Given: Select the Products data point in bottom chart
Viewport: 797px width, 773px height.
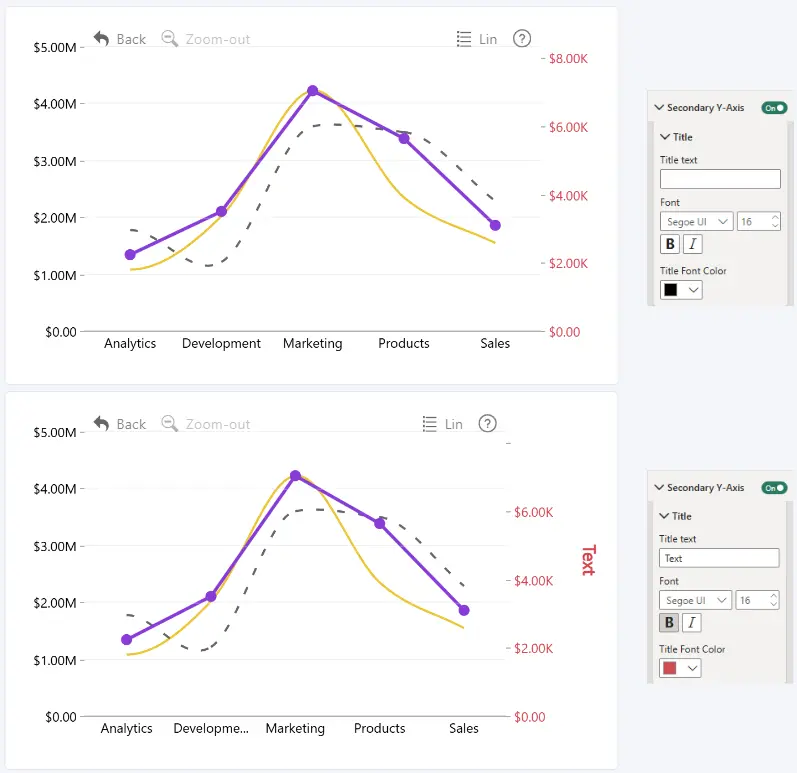Looking at the screenshot, I should click(x=380, y=523).
